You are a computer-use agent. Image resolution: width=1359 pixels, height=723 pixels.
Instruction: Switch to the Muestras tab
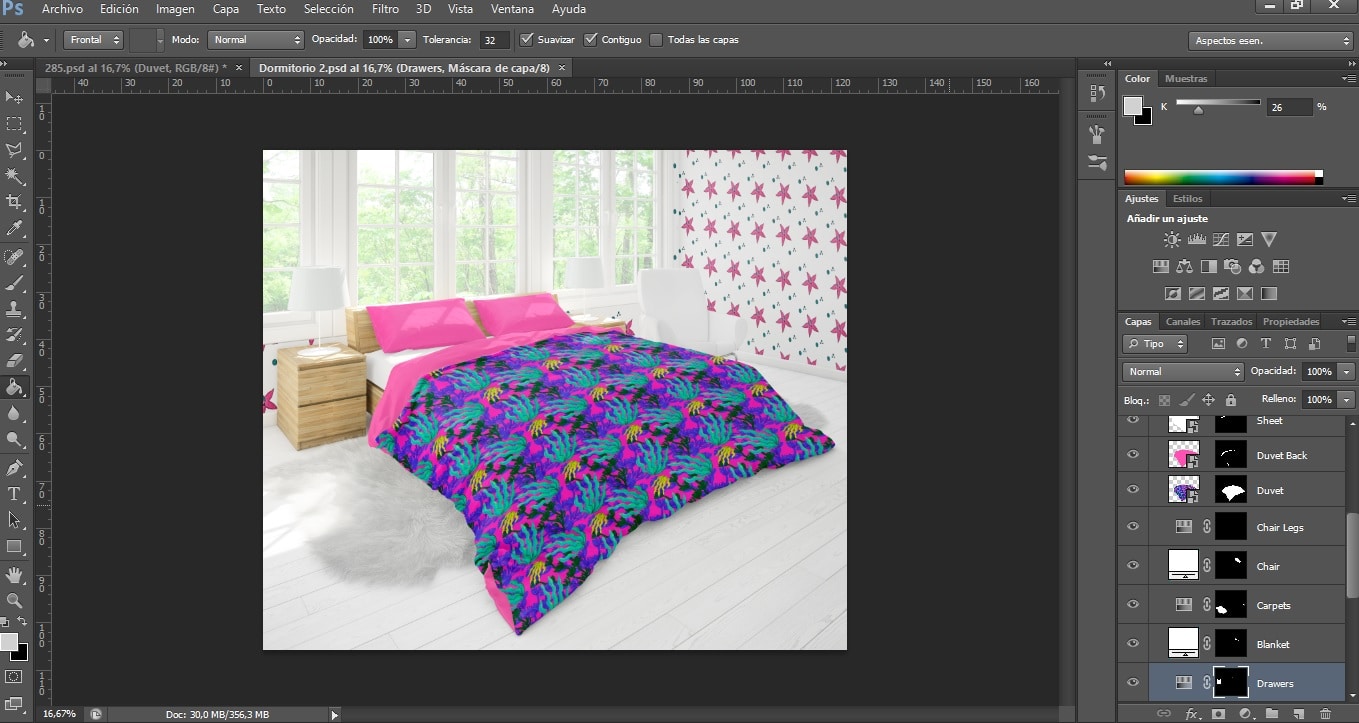tap(1186, 78)
